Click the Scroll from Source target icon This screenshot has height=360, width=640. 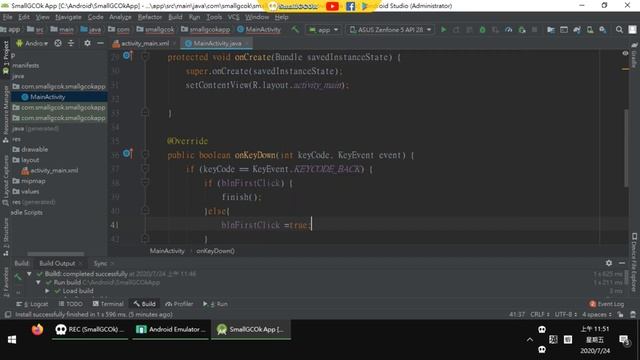coord(58,43)
